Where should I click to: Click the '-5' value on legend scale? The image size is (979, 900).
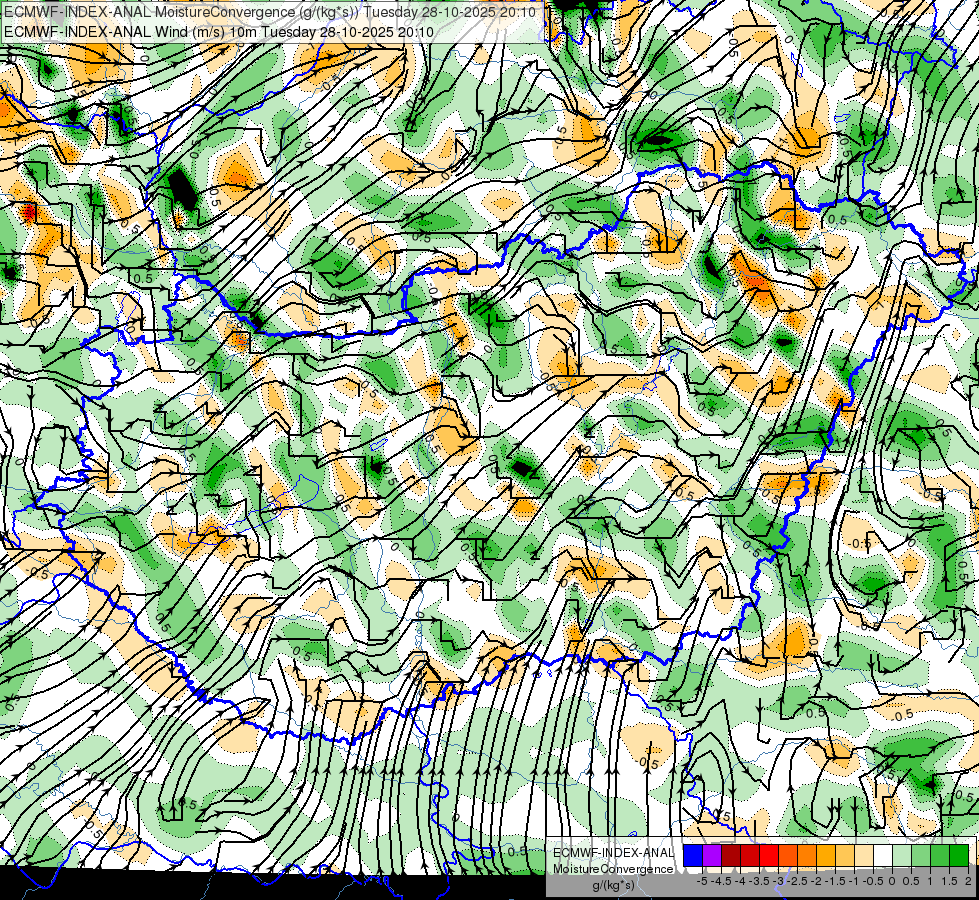pos(702,881)
